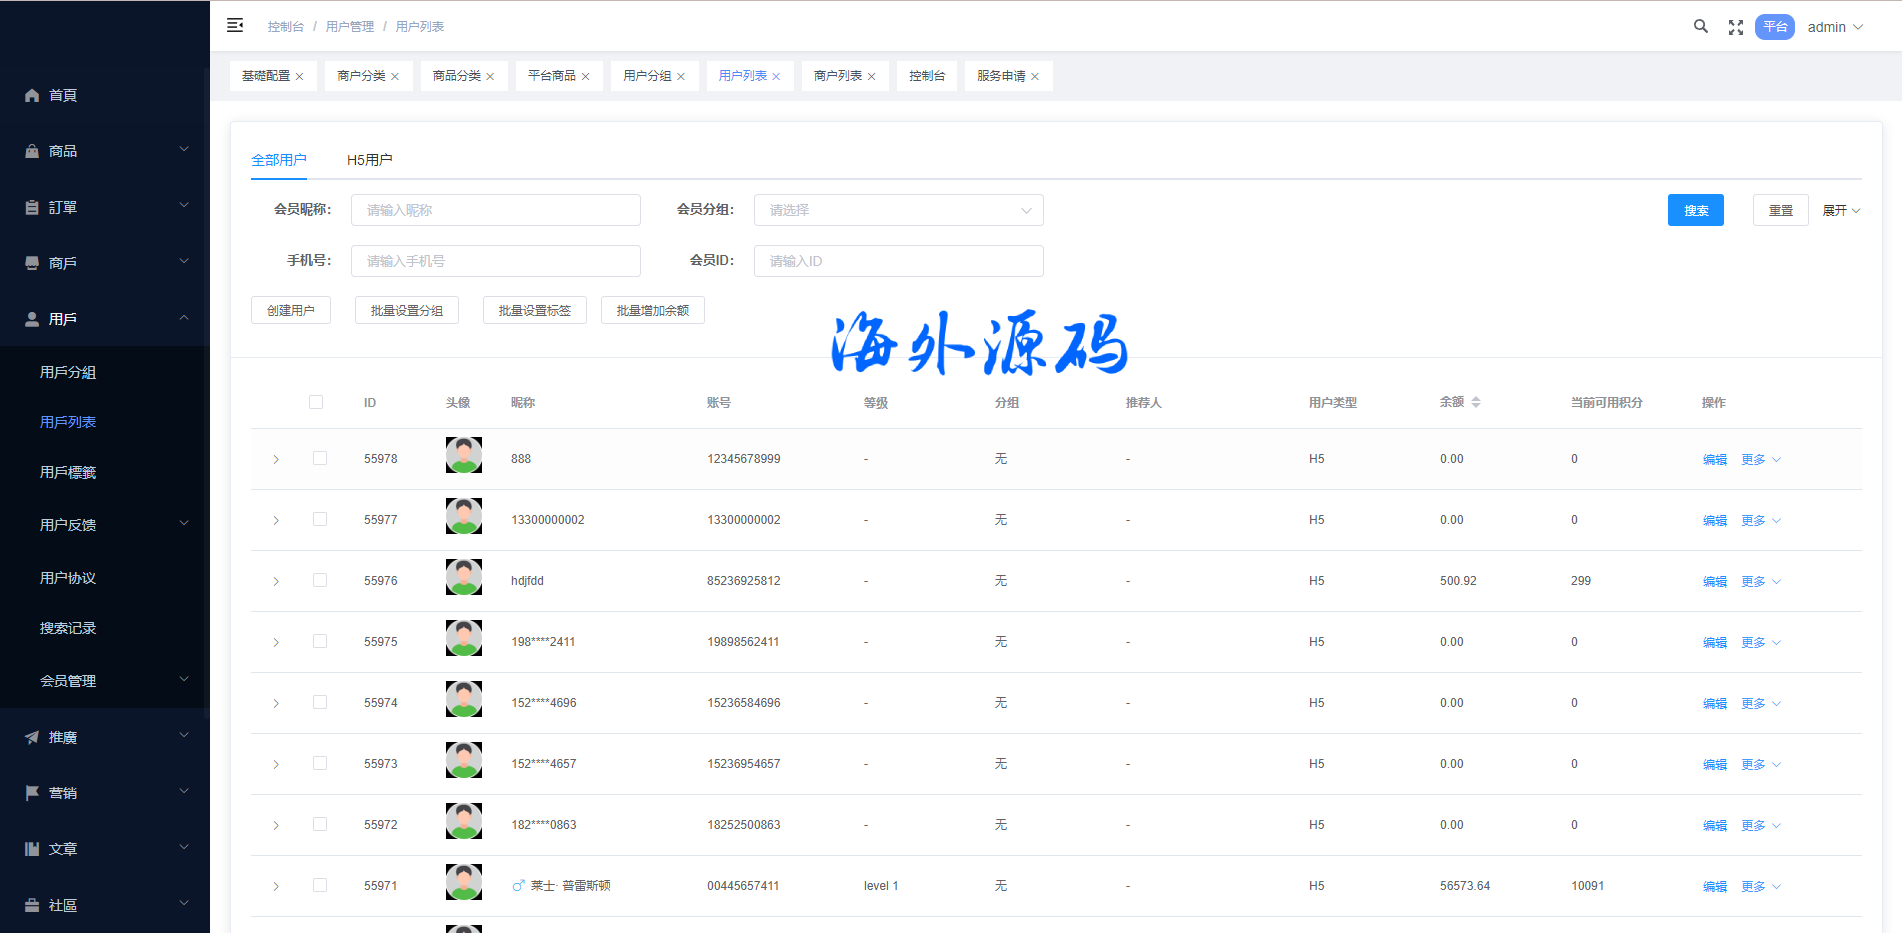
Task: Switch to the H5用户 tab
Action: (369, 160)
